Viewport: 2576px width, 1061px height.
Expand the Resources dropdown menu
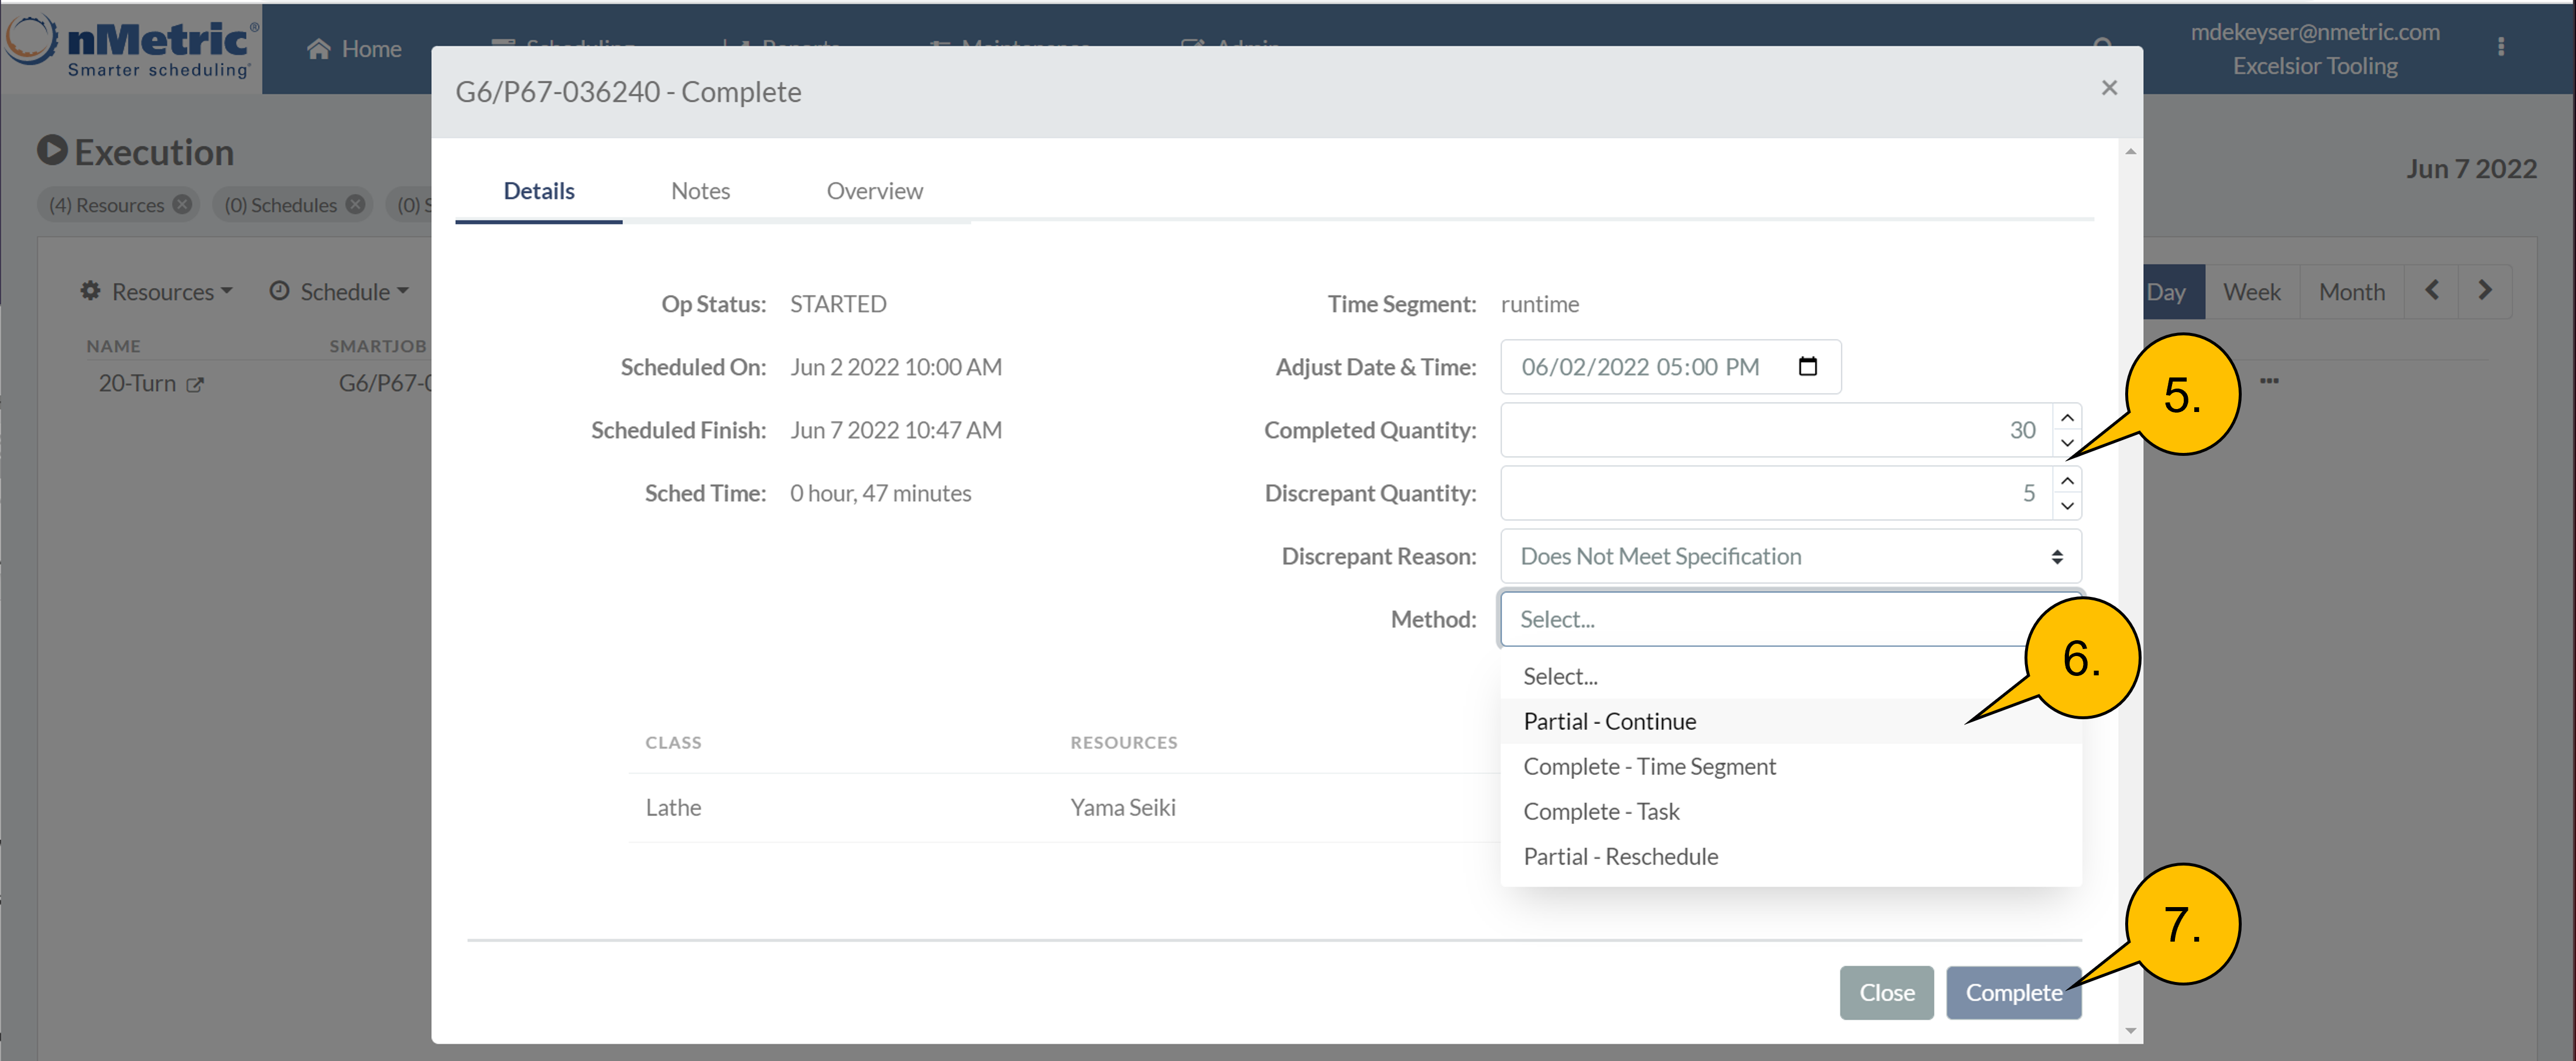(x=157, y=291)
